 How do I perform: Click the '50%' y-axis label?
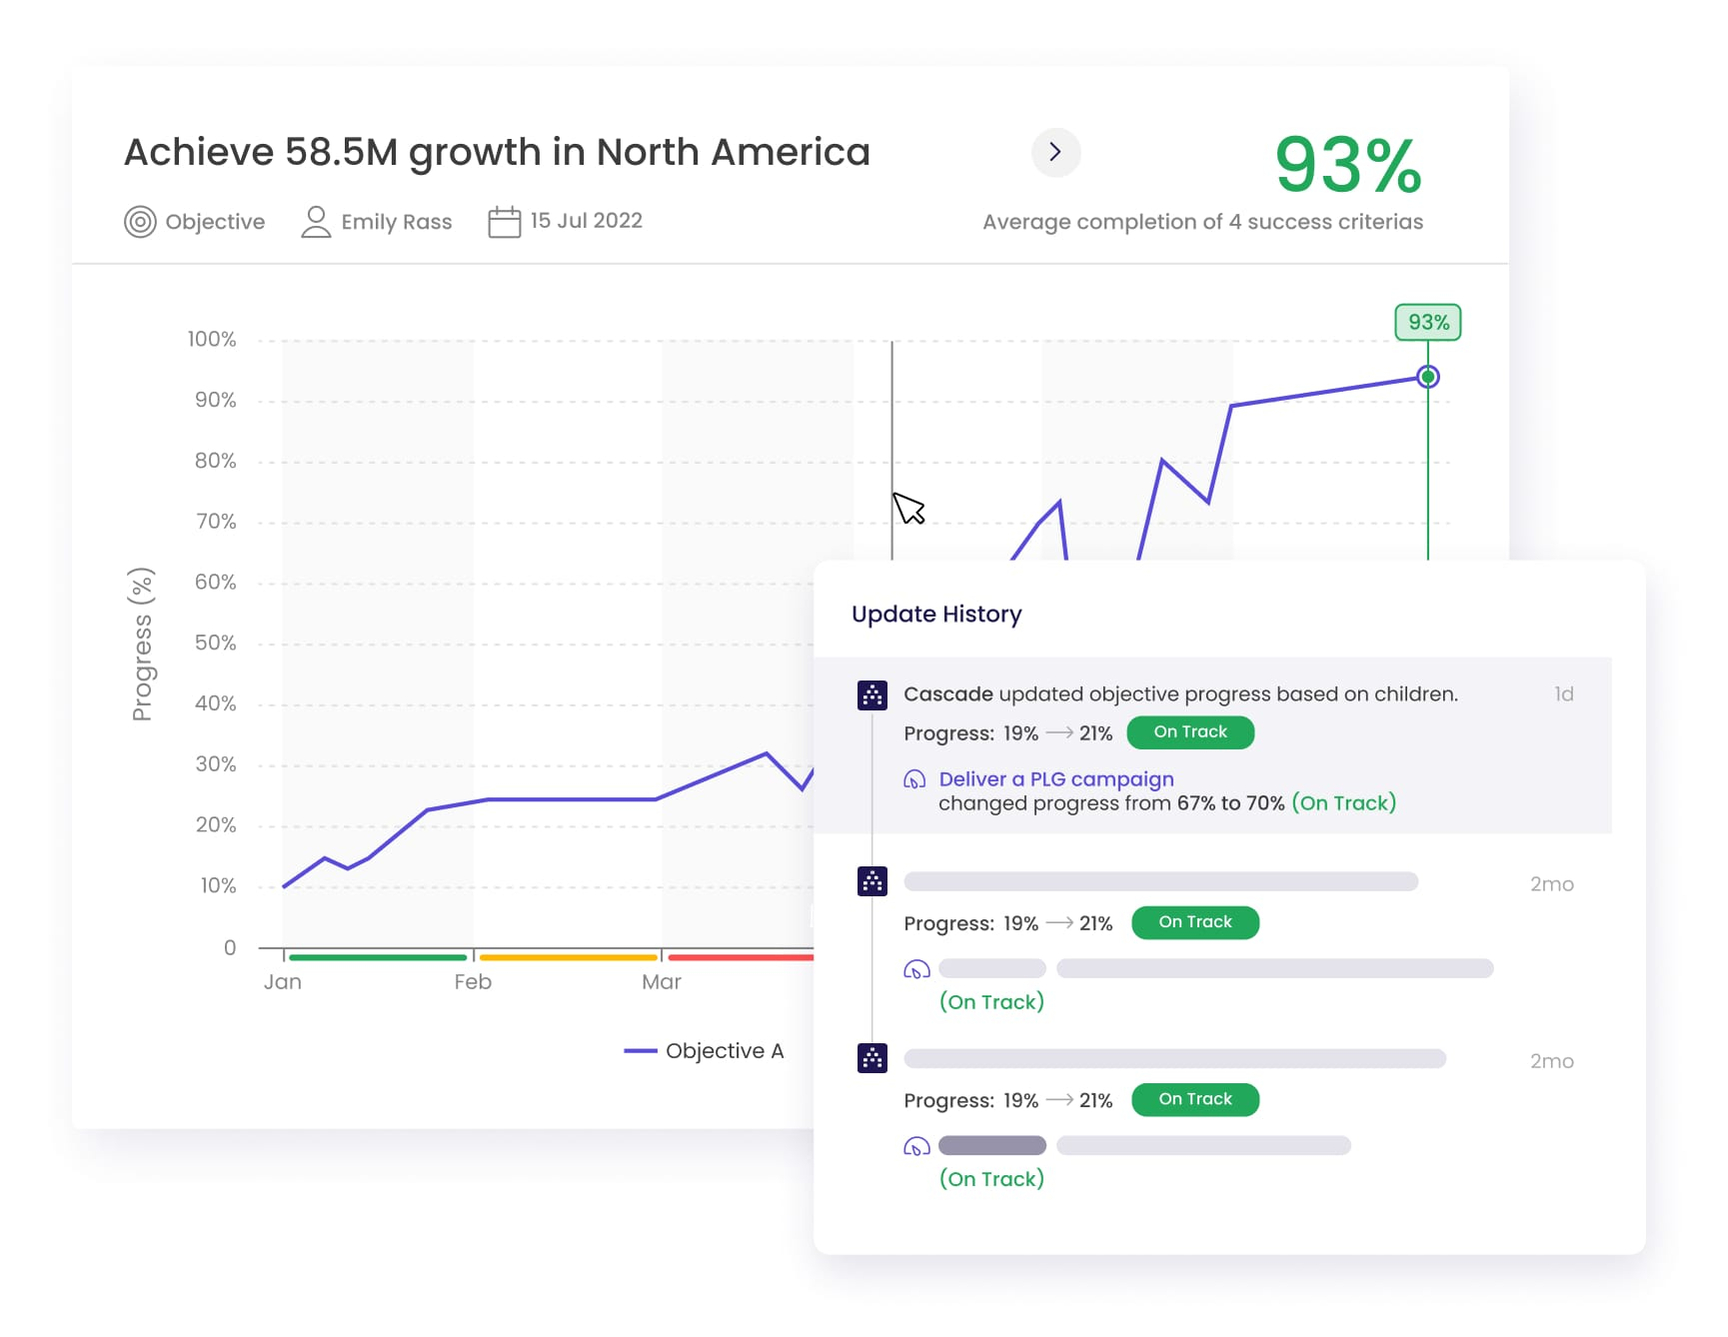[215, 643]
